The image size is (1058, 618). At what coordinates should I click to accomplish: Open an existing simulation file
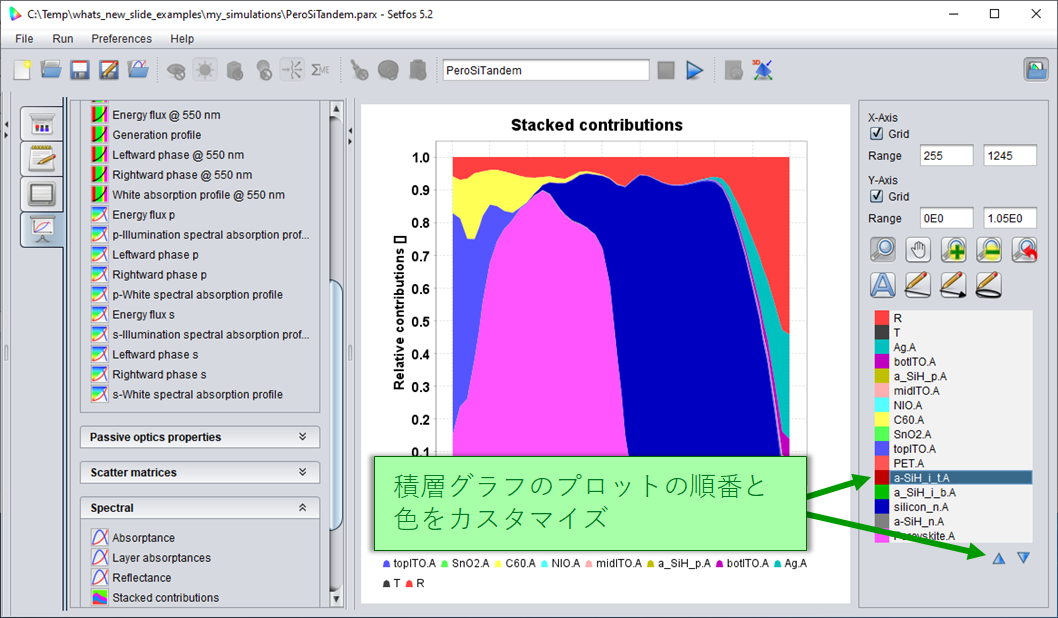tap(51, 70)
